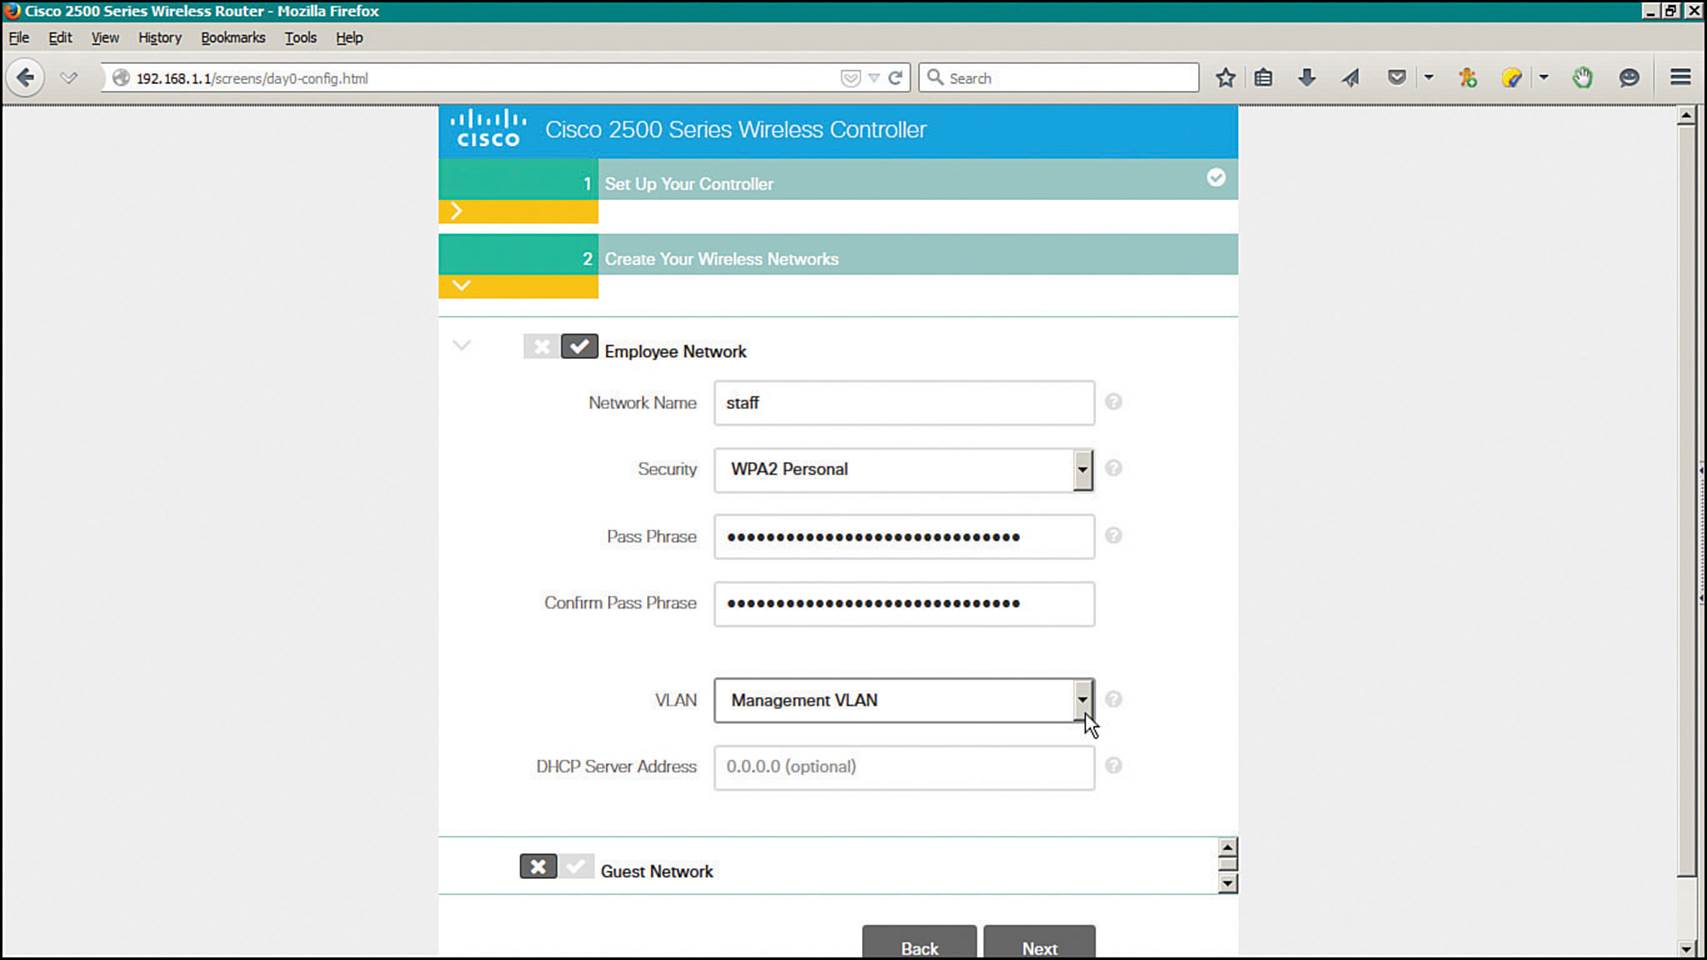
Task: Click the hand icon in the toolbar
Action: pyautogui.click(x=1582, y=77)
